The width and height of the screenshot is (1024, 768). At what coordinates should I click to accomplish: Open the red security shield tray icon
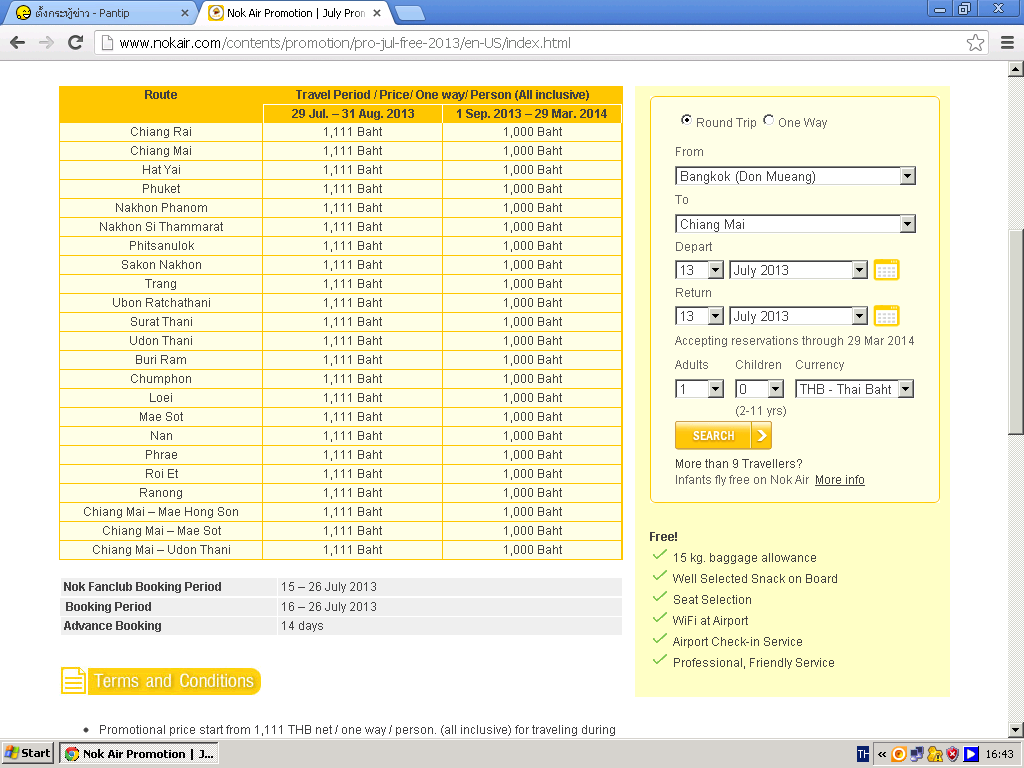tap(953, 754)
